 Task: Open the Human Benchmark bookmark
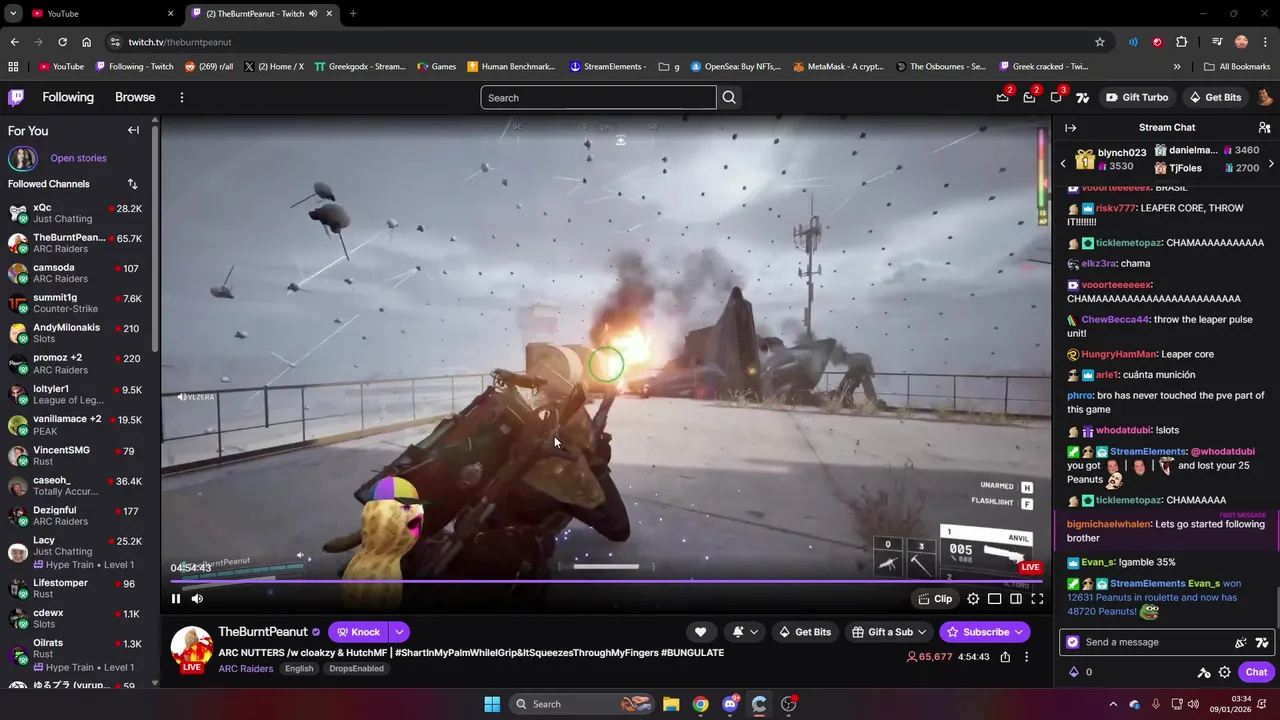(511, 67)
